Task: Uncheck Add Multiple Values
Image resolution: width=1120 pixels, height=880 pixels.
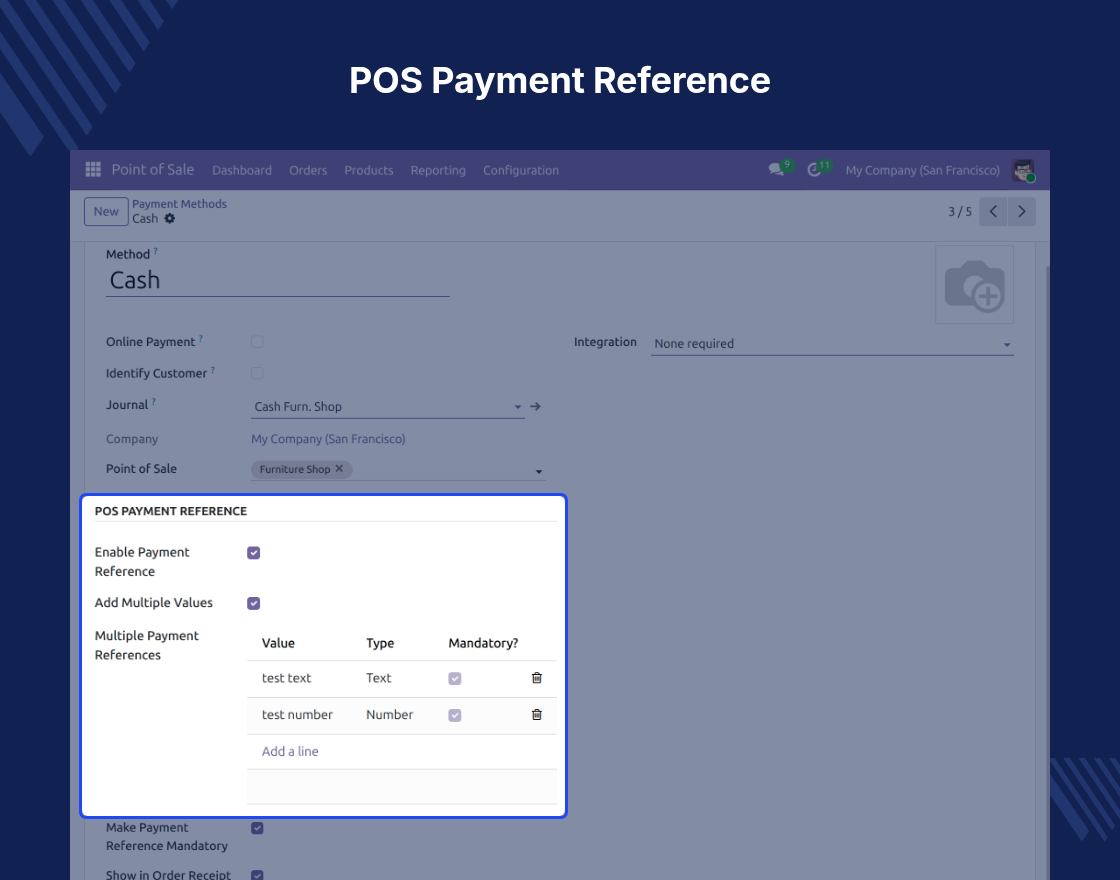Action: [x=254, y=604]
